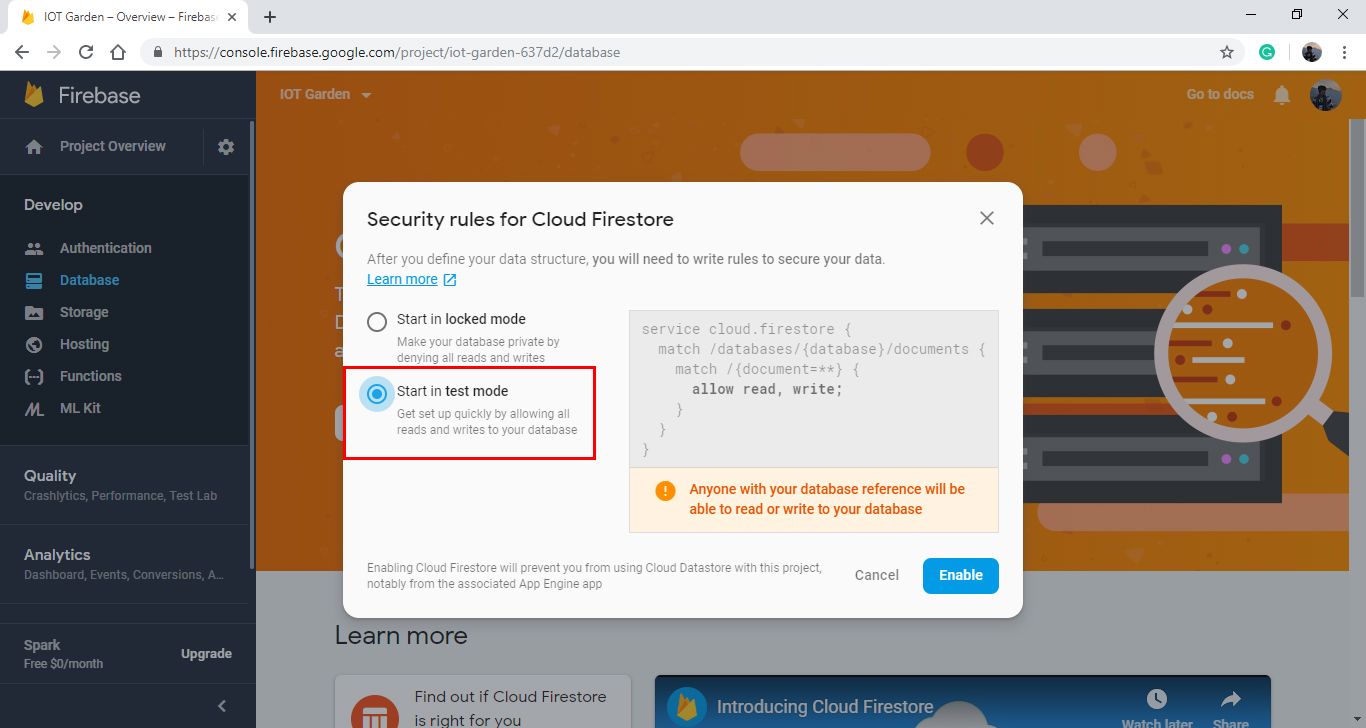Bookmark this page with the star icon
The width and height of the screenshot is (1366, 728).
[x=1226, y=52]
